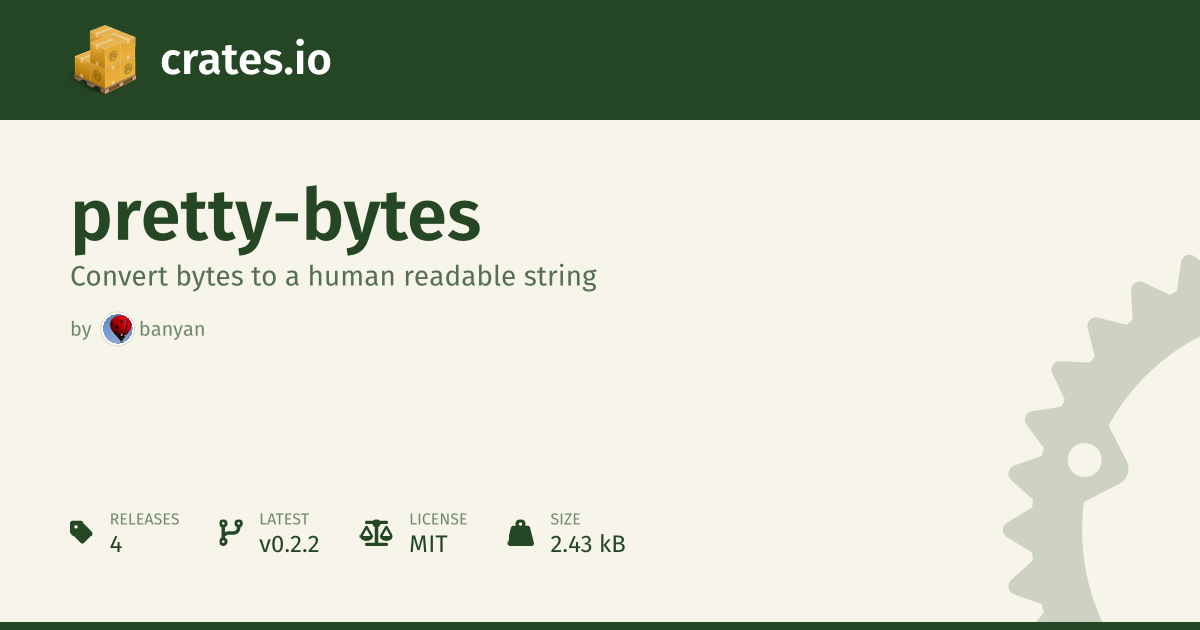Select the RELEASES label
Viewport: 1200px width, 630px height.
[144, 519]
